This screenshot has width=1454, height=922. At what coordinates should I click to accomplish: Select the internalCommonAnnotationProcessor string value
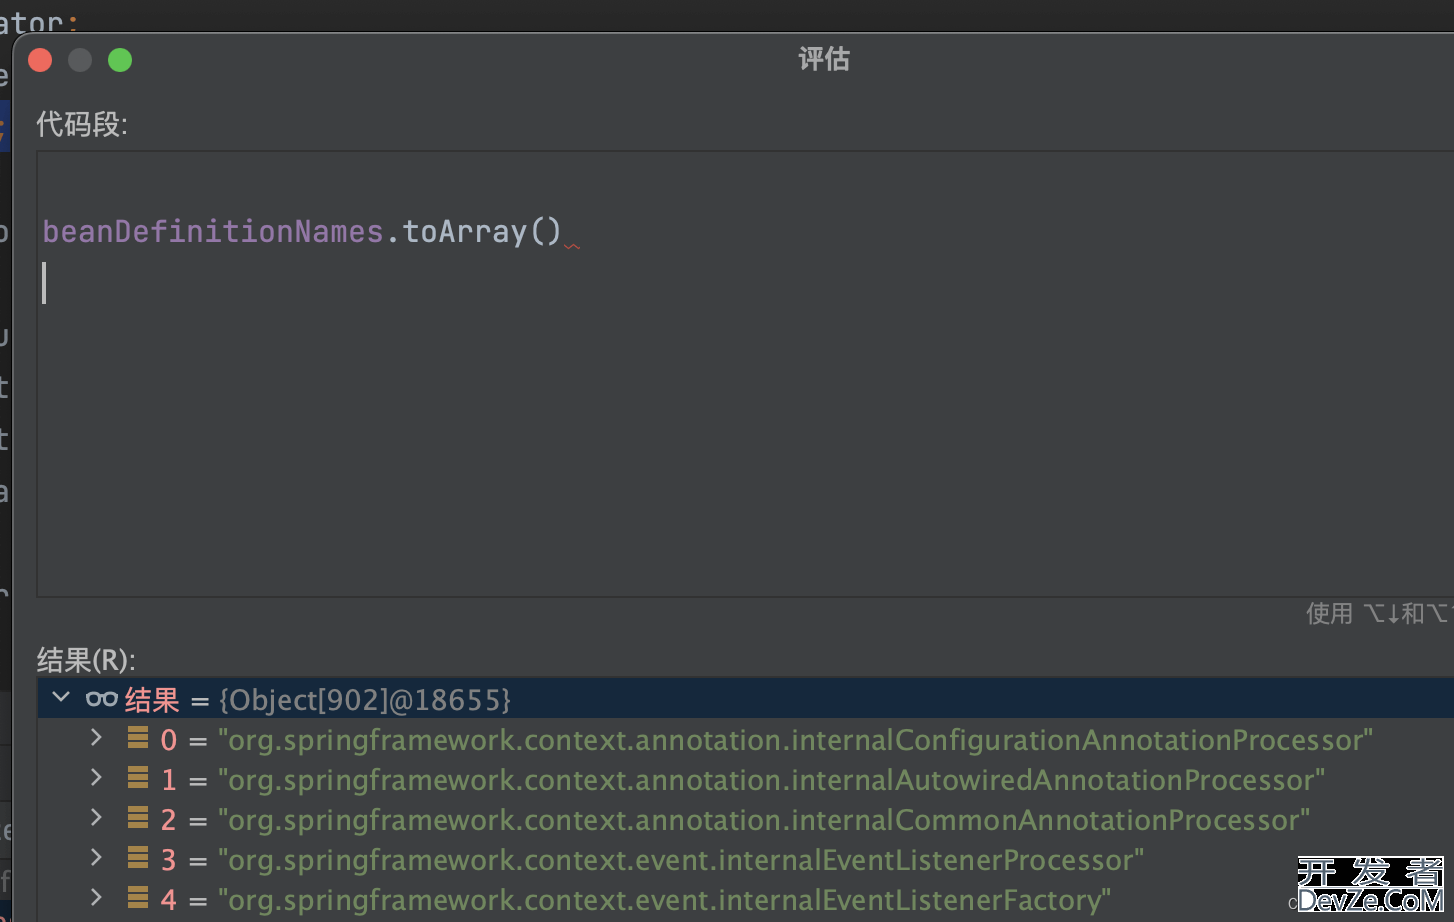click(764, 820)
